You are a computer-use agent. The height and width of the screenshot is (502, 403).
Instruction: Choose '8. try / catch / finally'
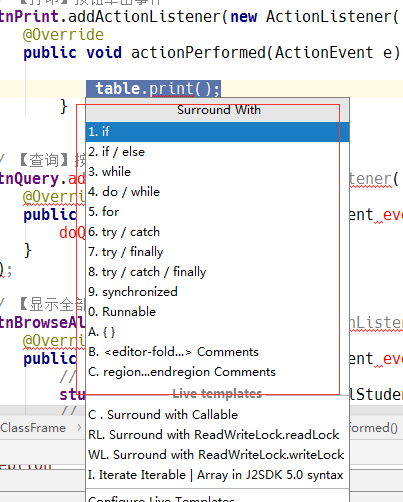(217, 272)
